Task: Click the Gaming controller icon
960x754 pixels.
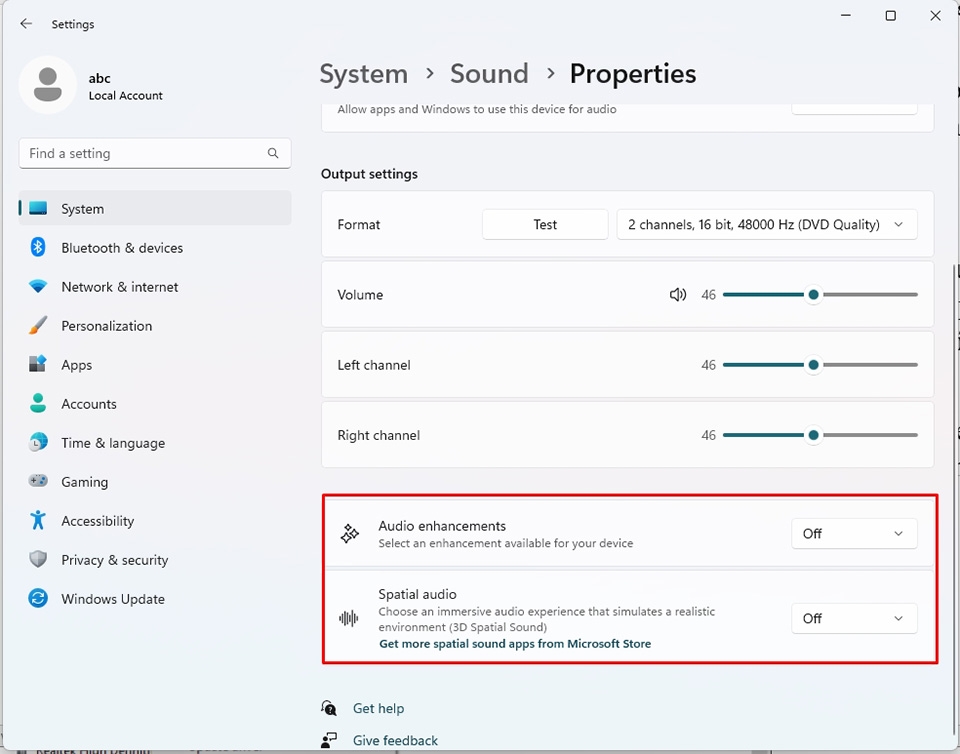Action: (38, 481)
